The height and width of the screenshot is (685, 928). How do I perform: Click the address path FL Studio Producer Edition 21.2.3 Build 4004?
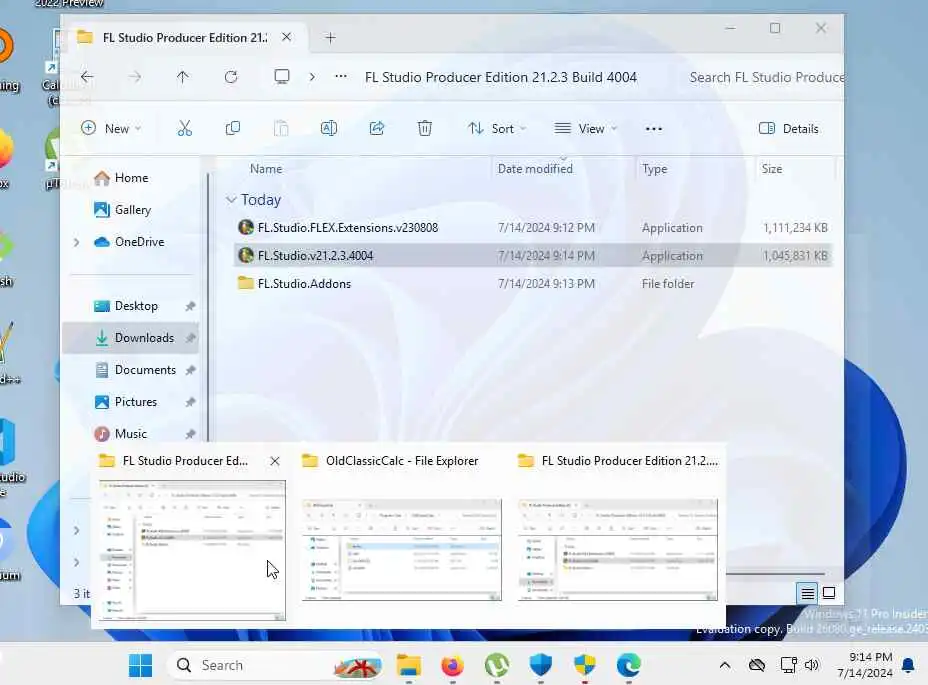pyautogui.click(x=501, y=77)
